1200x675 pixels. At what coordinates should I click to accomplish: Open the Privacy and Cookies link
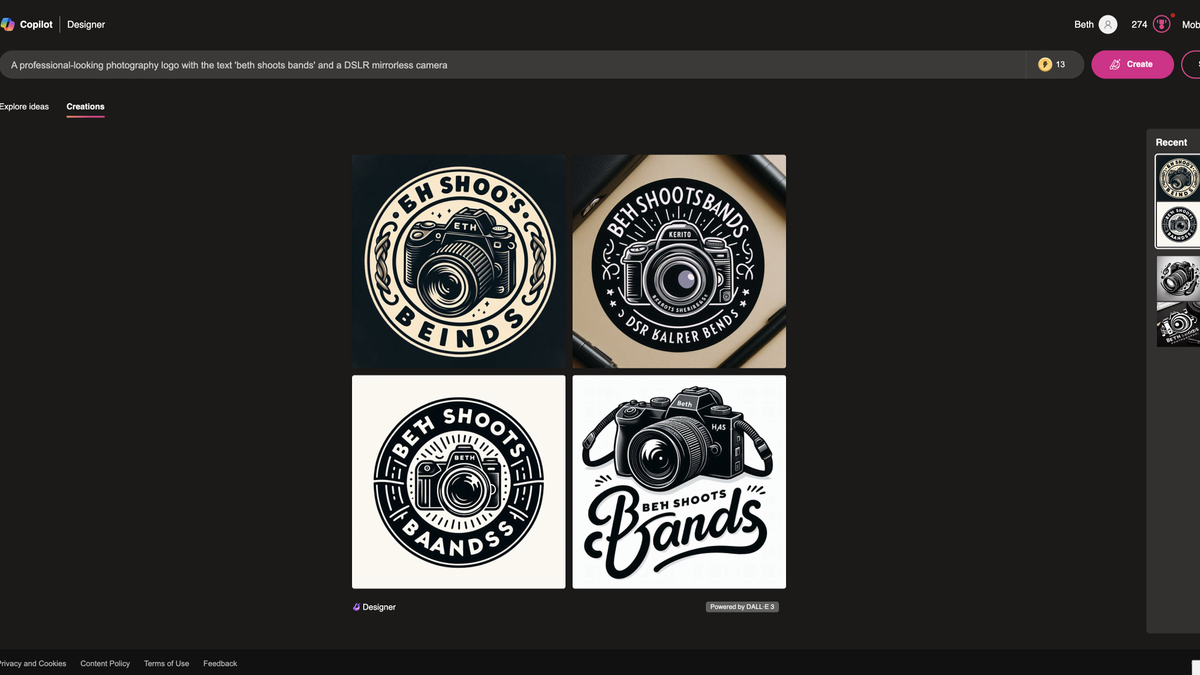(33, 663)
